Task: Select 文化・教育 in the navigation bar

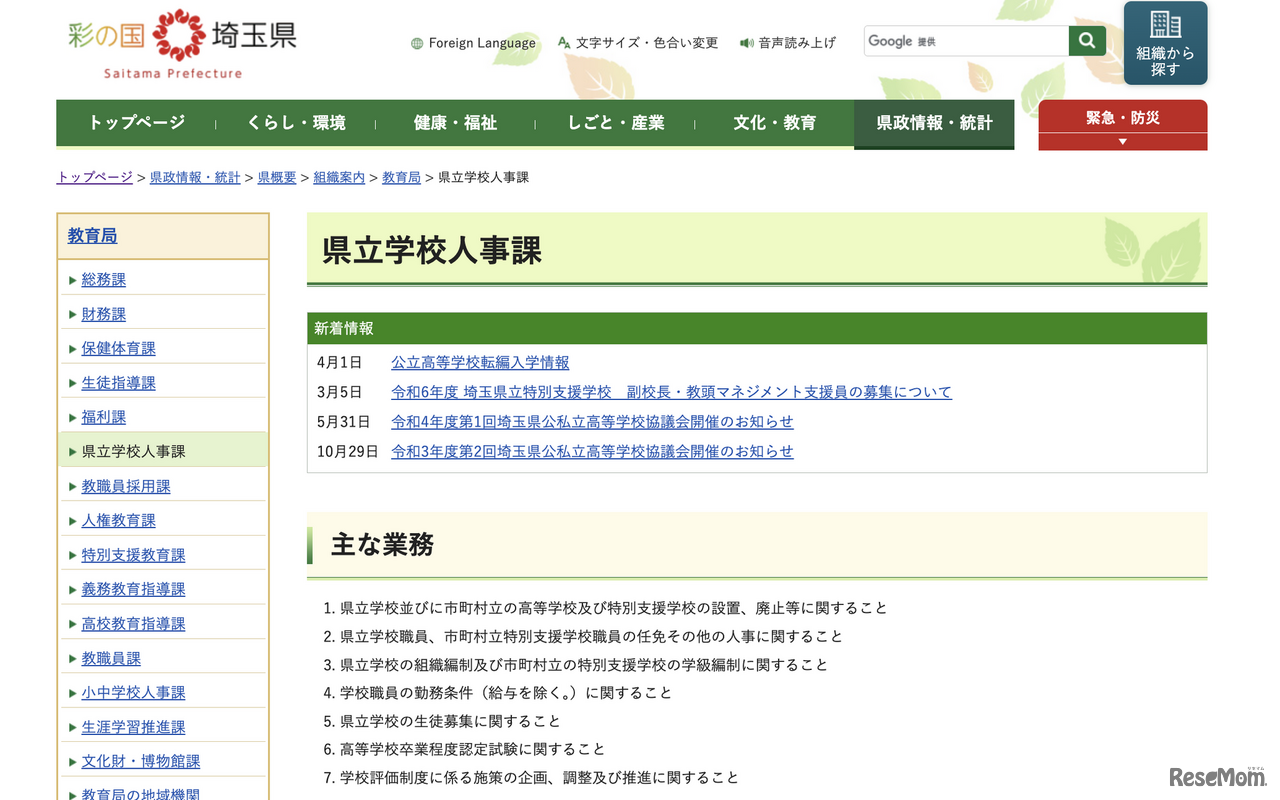Action: [x=774, y=123]
